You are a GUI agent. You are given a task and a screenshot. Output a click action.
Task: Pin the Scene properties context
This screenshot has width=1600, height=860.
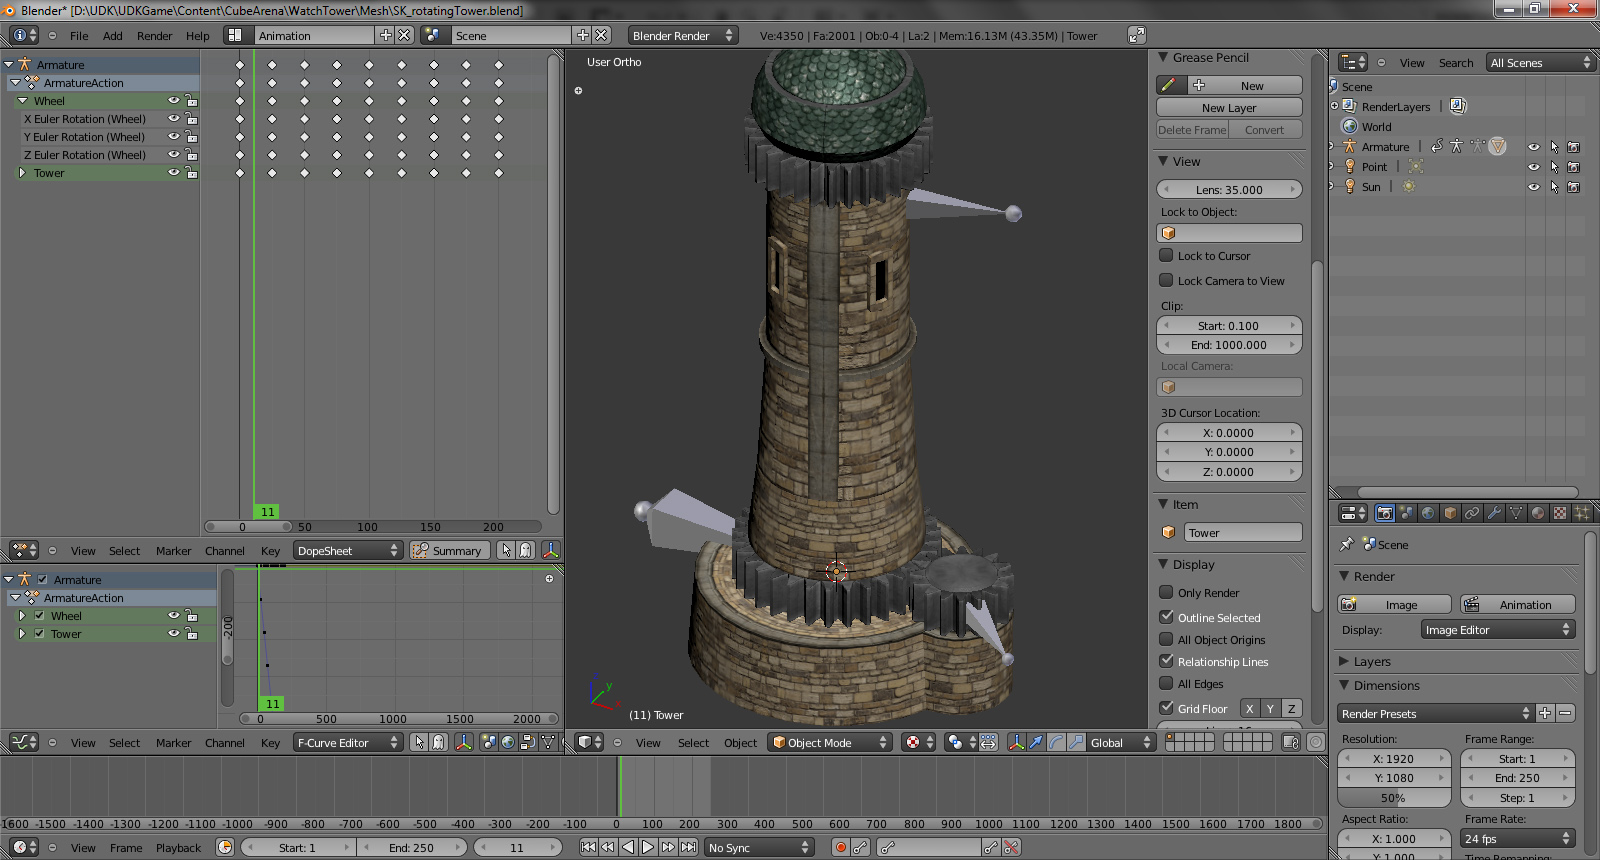point(1347,544)
